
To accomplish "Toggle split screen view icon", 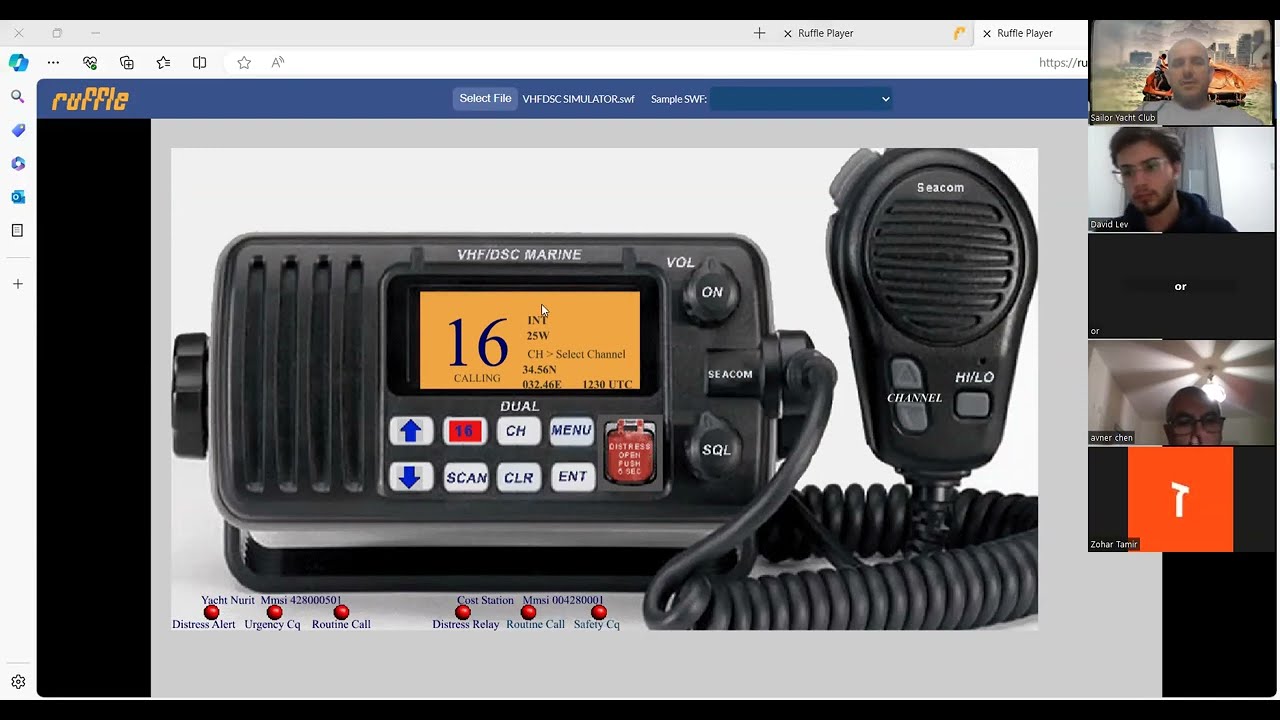I will pyautogui.click(x=200, y=62).
